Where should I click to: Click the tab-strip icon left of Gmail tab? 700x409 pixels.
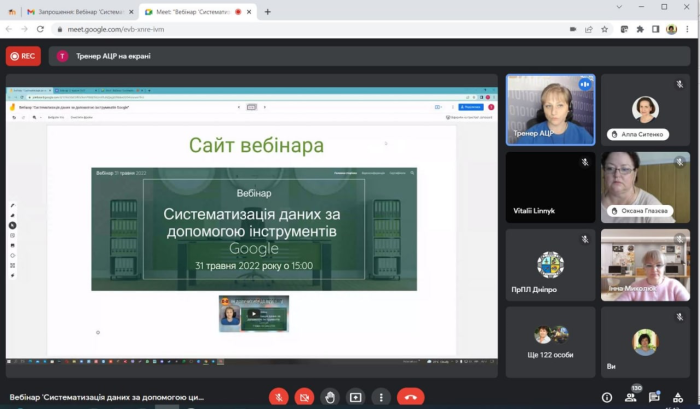click(x=12, y=12)
